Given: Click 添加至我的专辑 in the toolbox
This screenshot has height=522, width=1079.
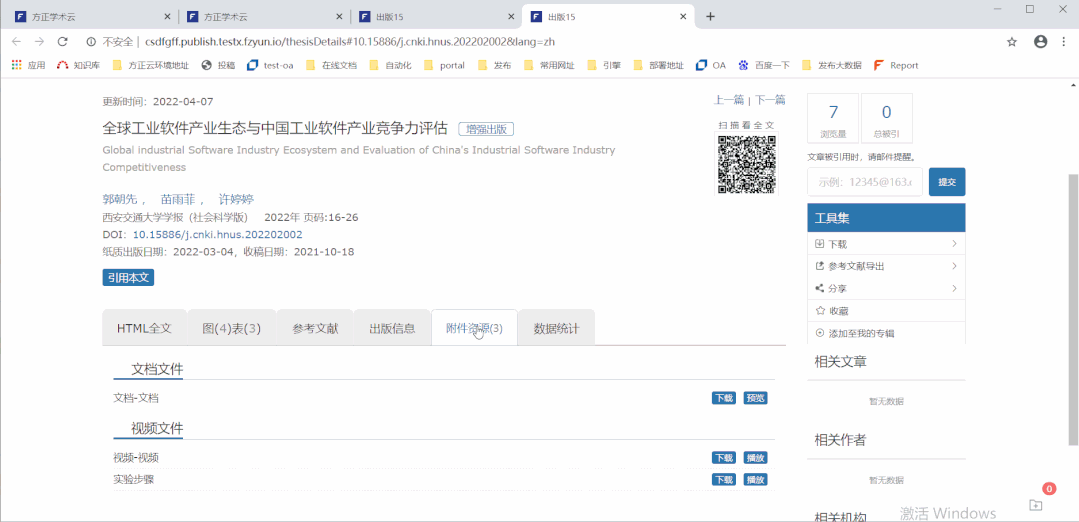Looking at the screenshot, I should tap(886, 333).
